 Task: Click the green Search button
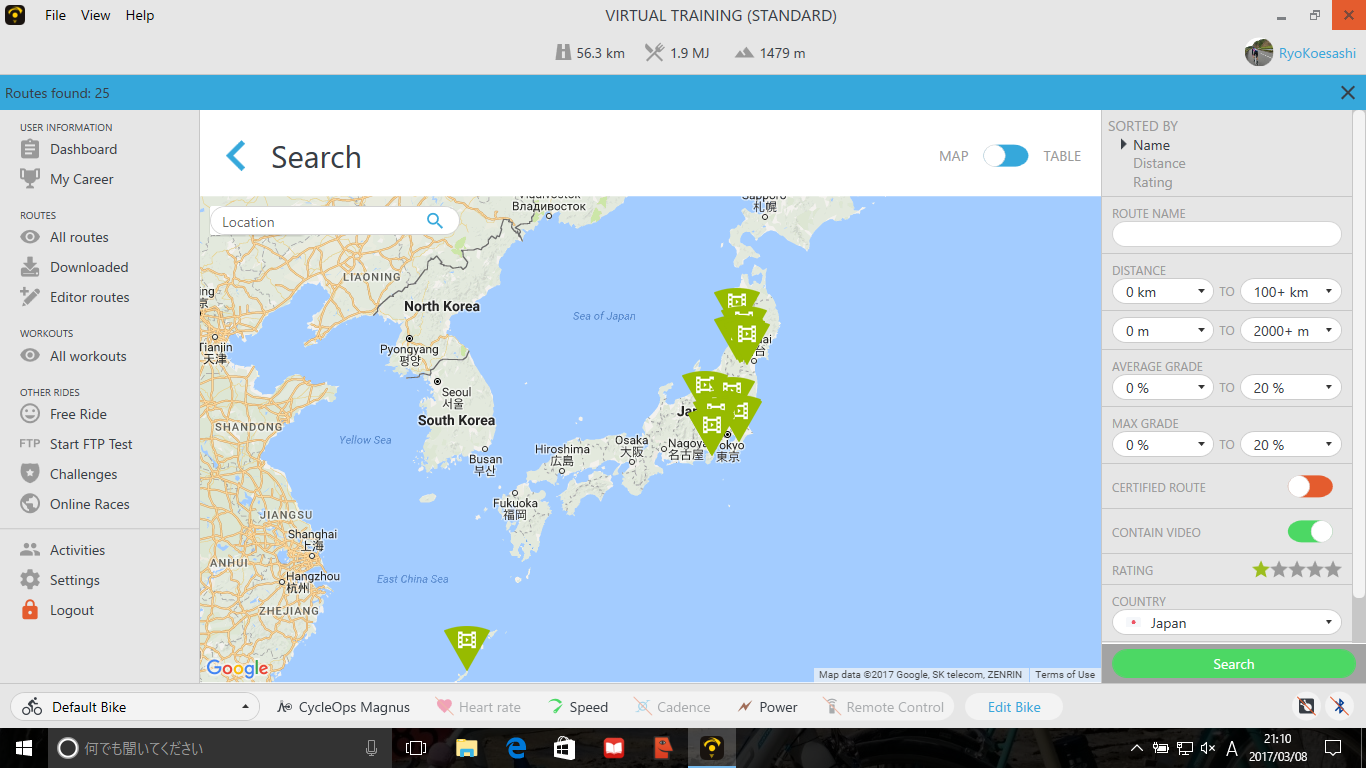tap(1233, 664)
